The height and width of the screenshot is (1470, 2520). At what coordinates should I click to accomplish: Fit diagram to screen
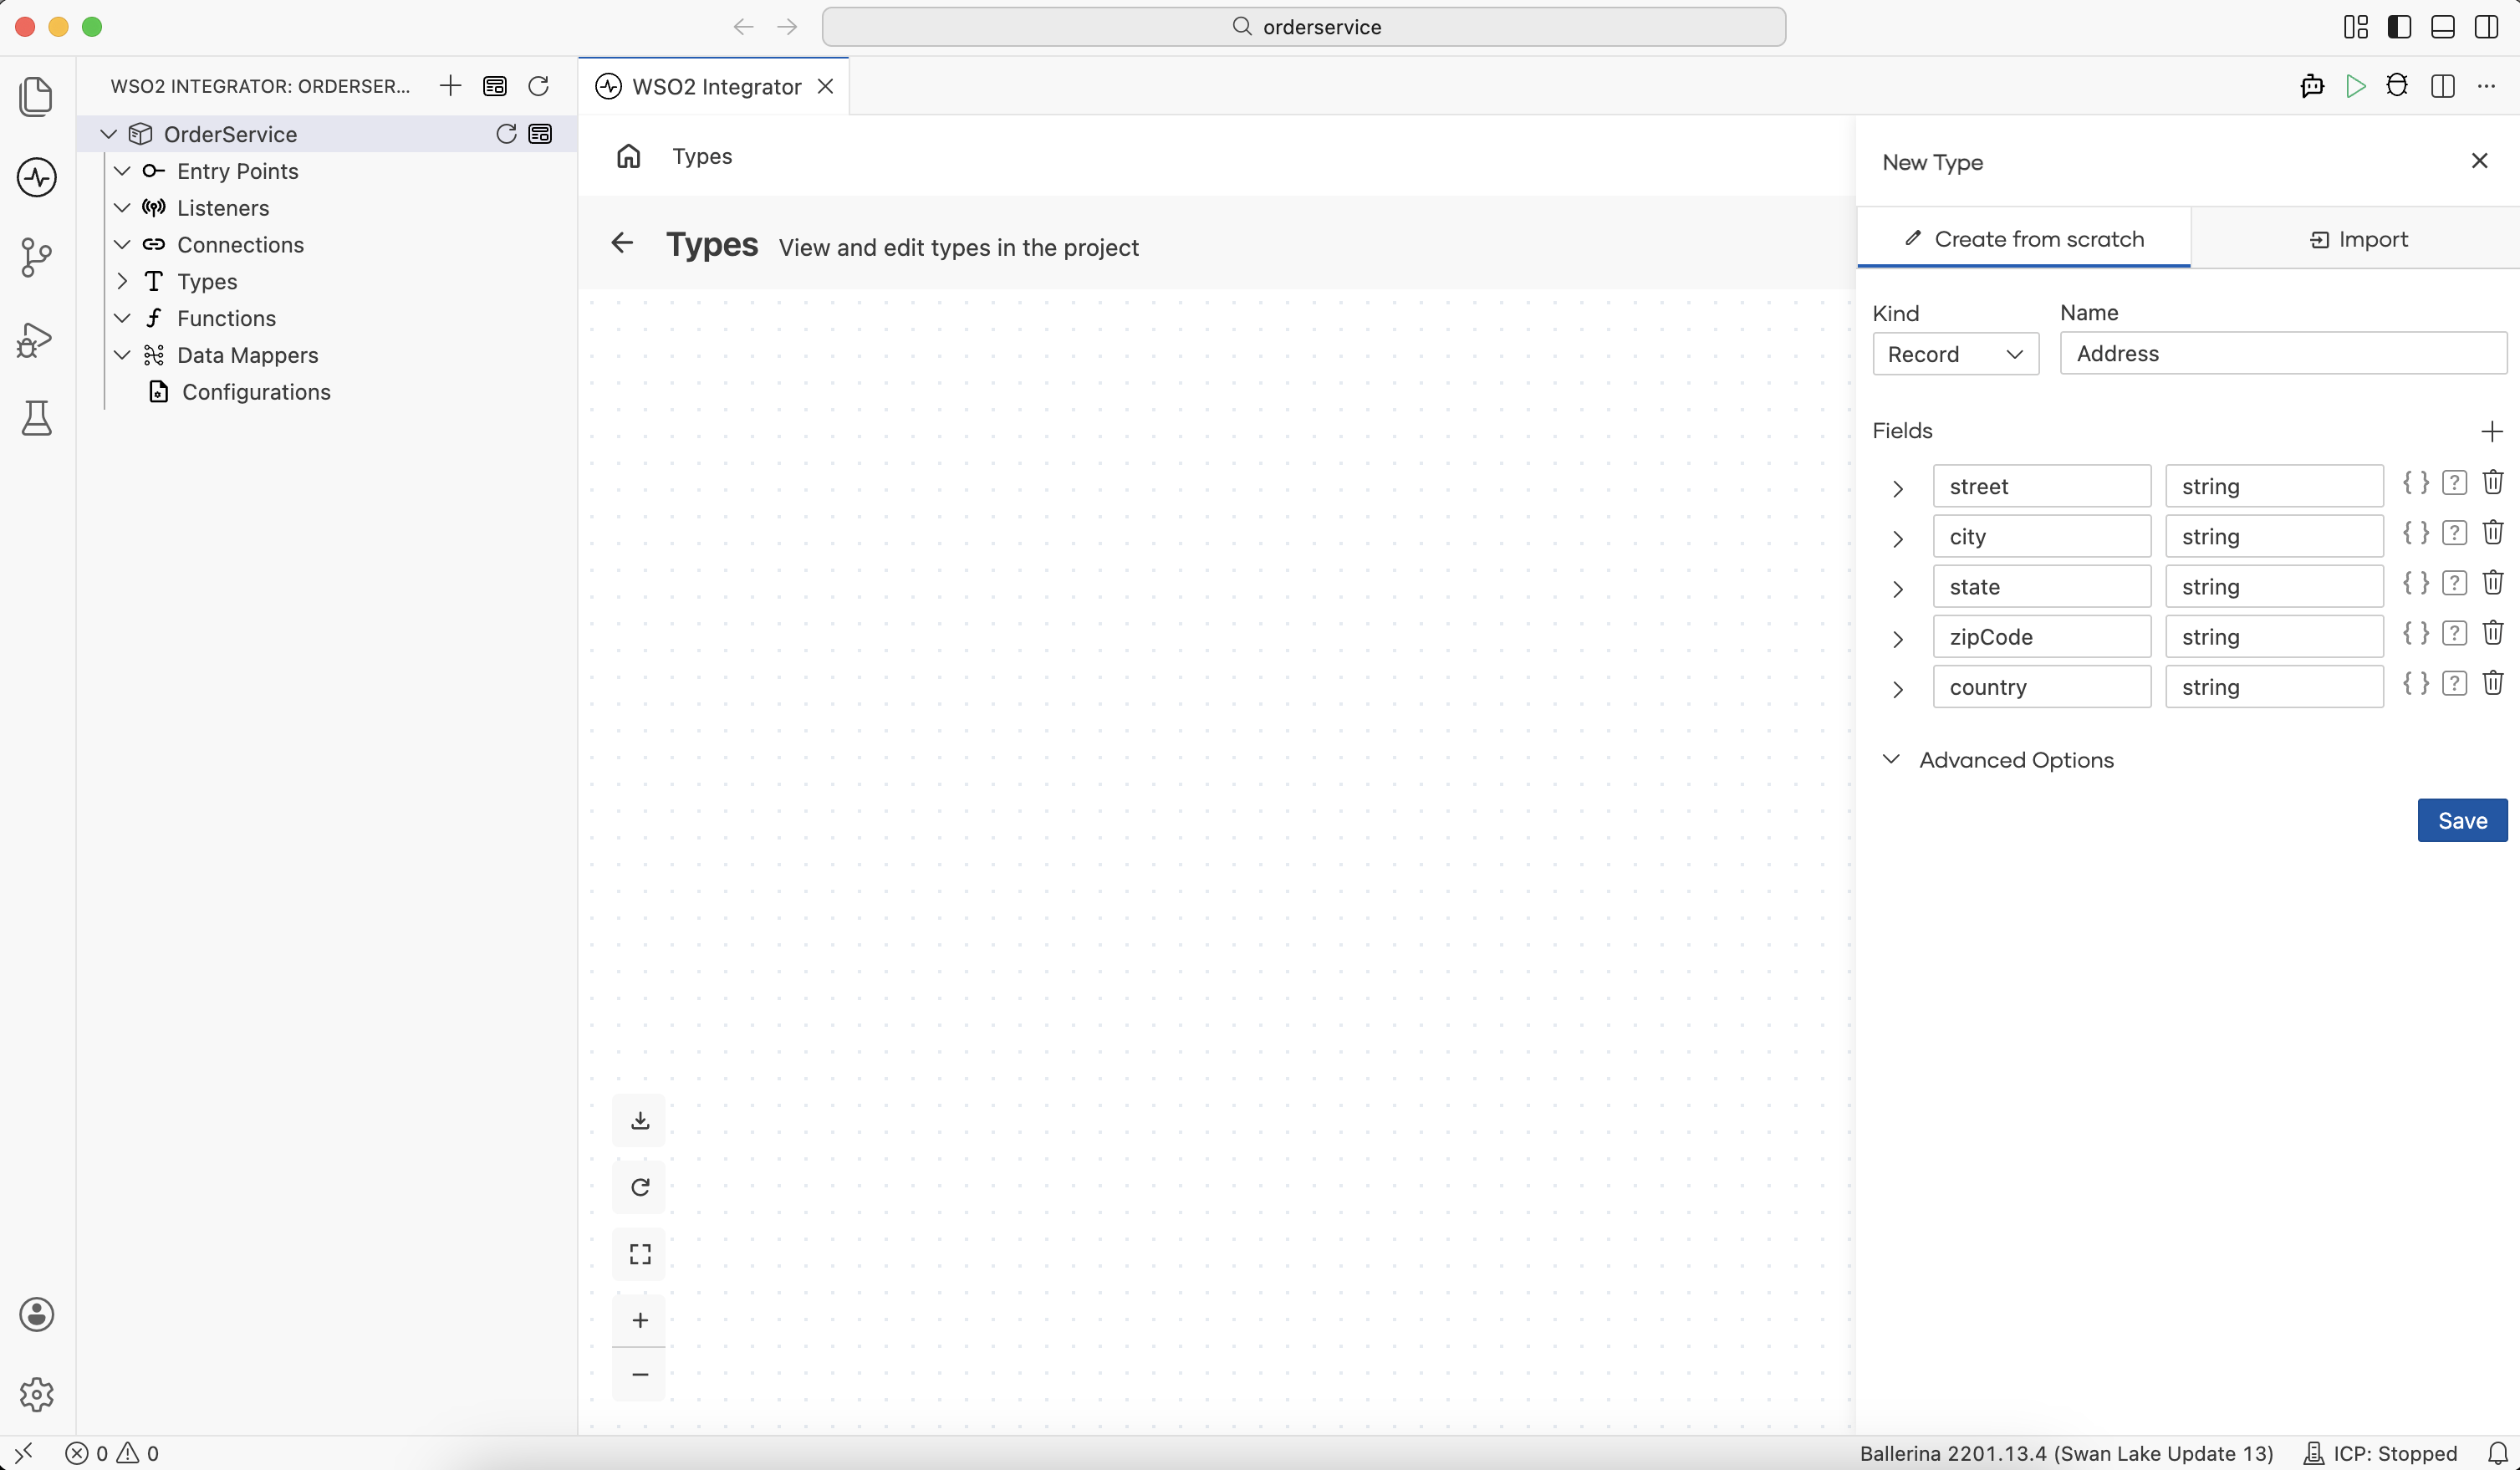[640, 1254]
